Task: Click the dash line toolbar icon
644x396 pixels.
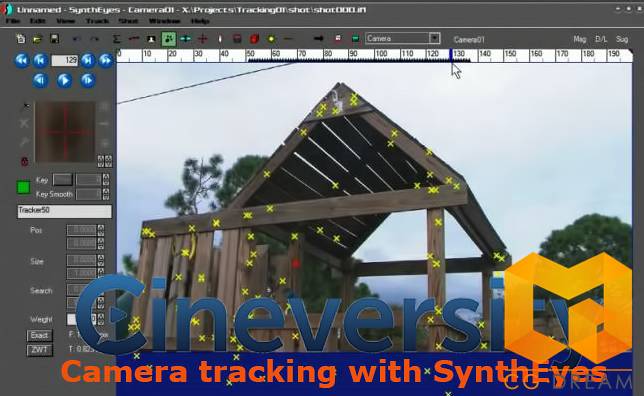Action: (289, 39)
